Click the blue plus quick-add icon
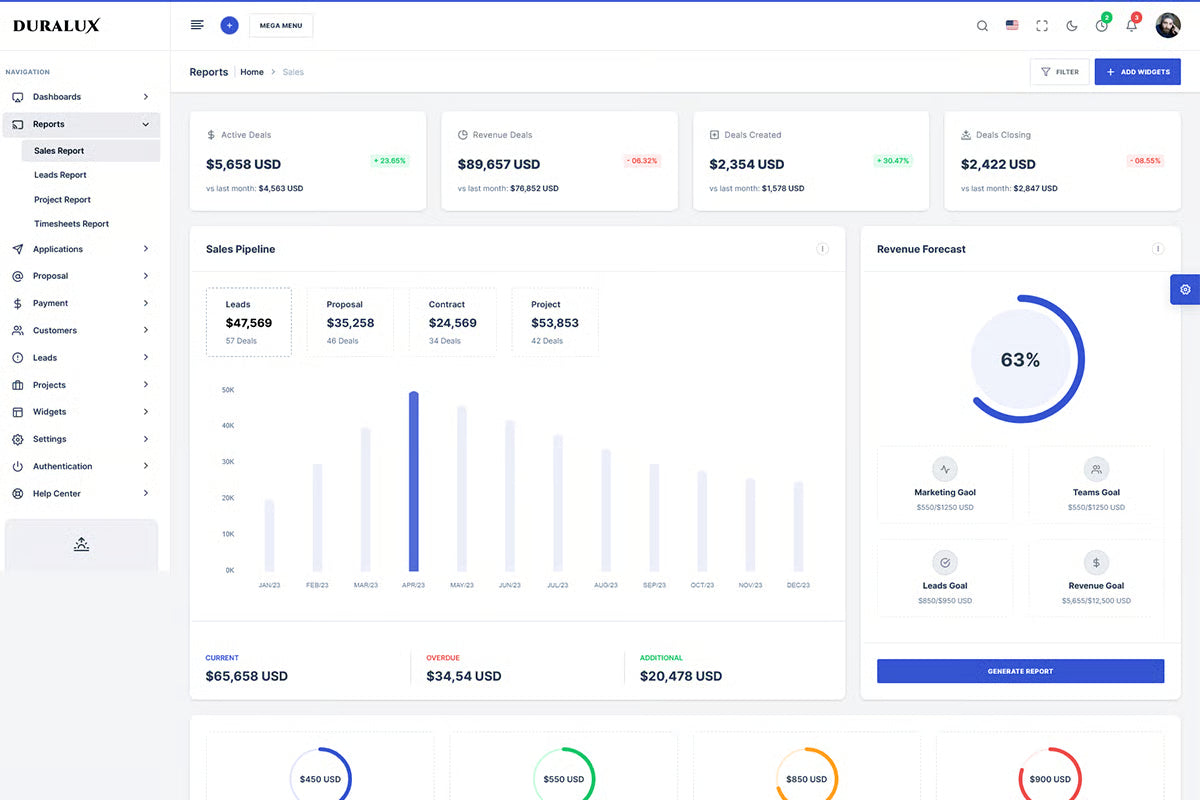This screenshot has height=800, width=1200. [x=229, y=25]
